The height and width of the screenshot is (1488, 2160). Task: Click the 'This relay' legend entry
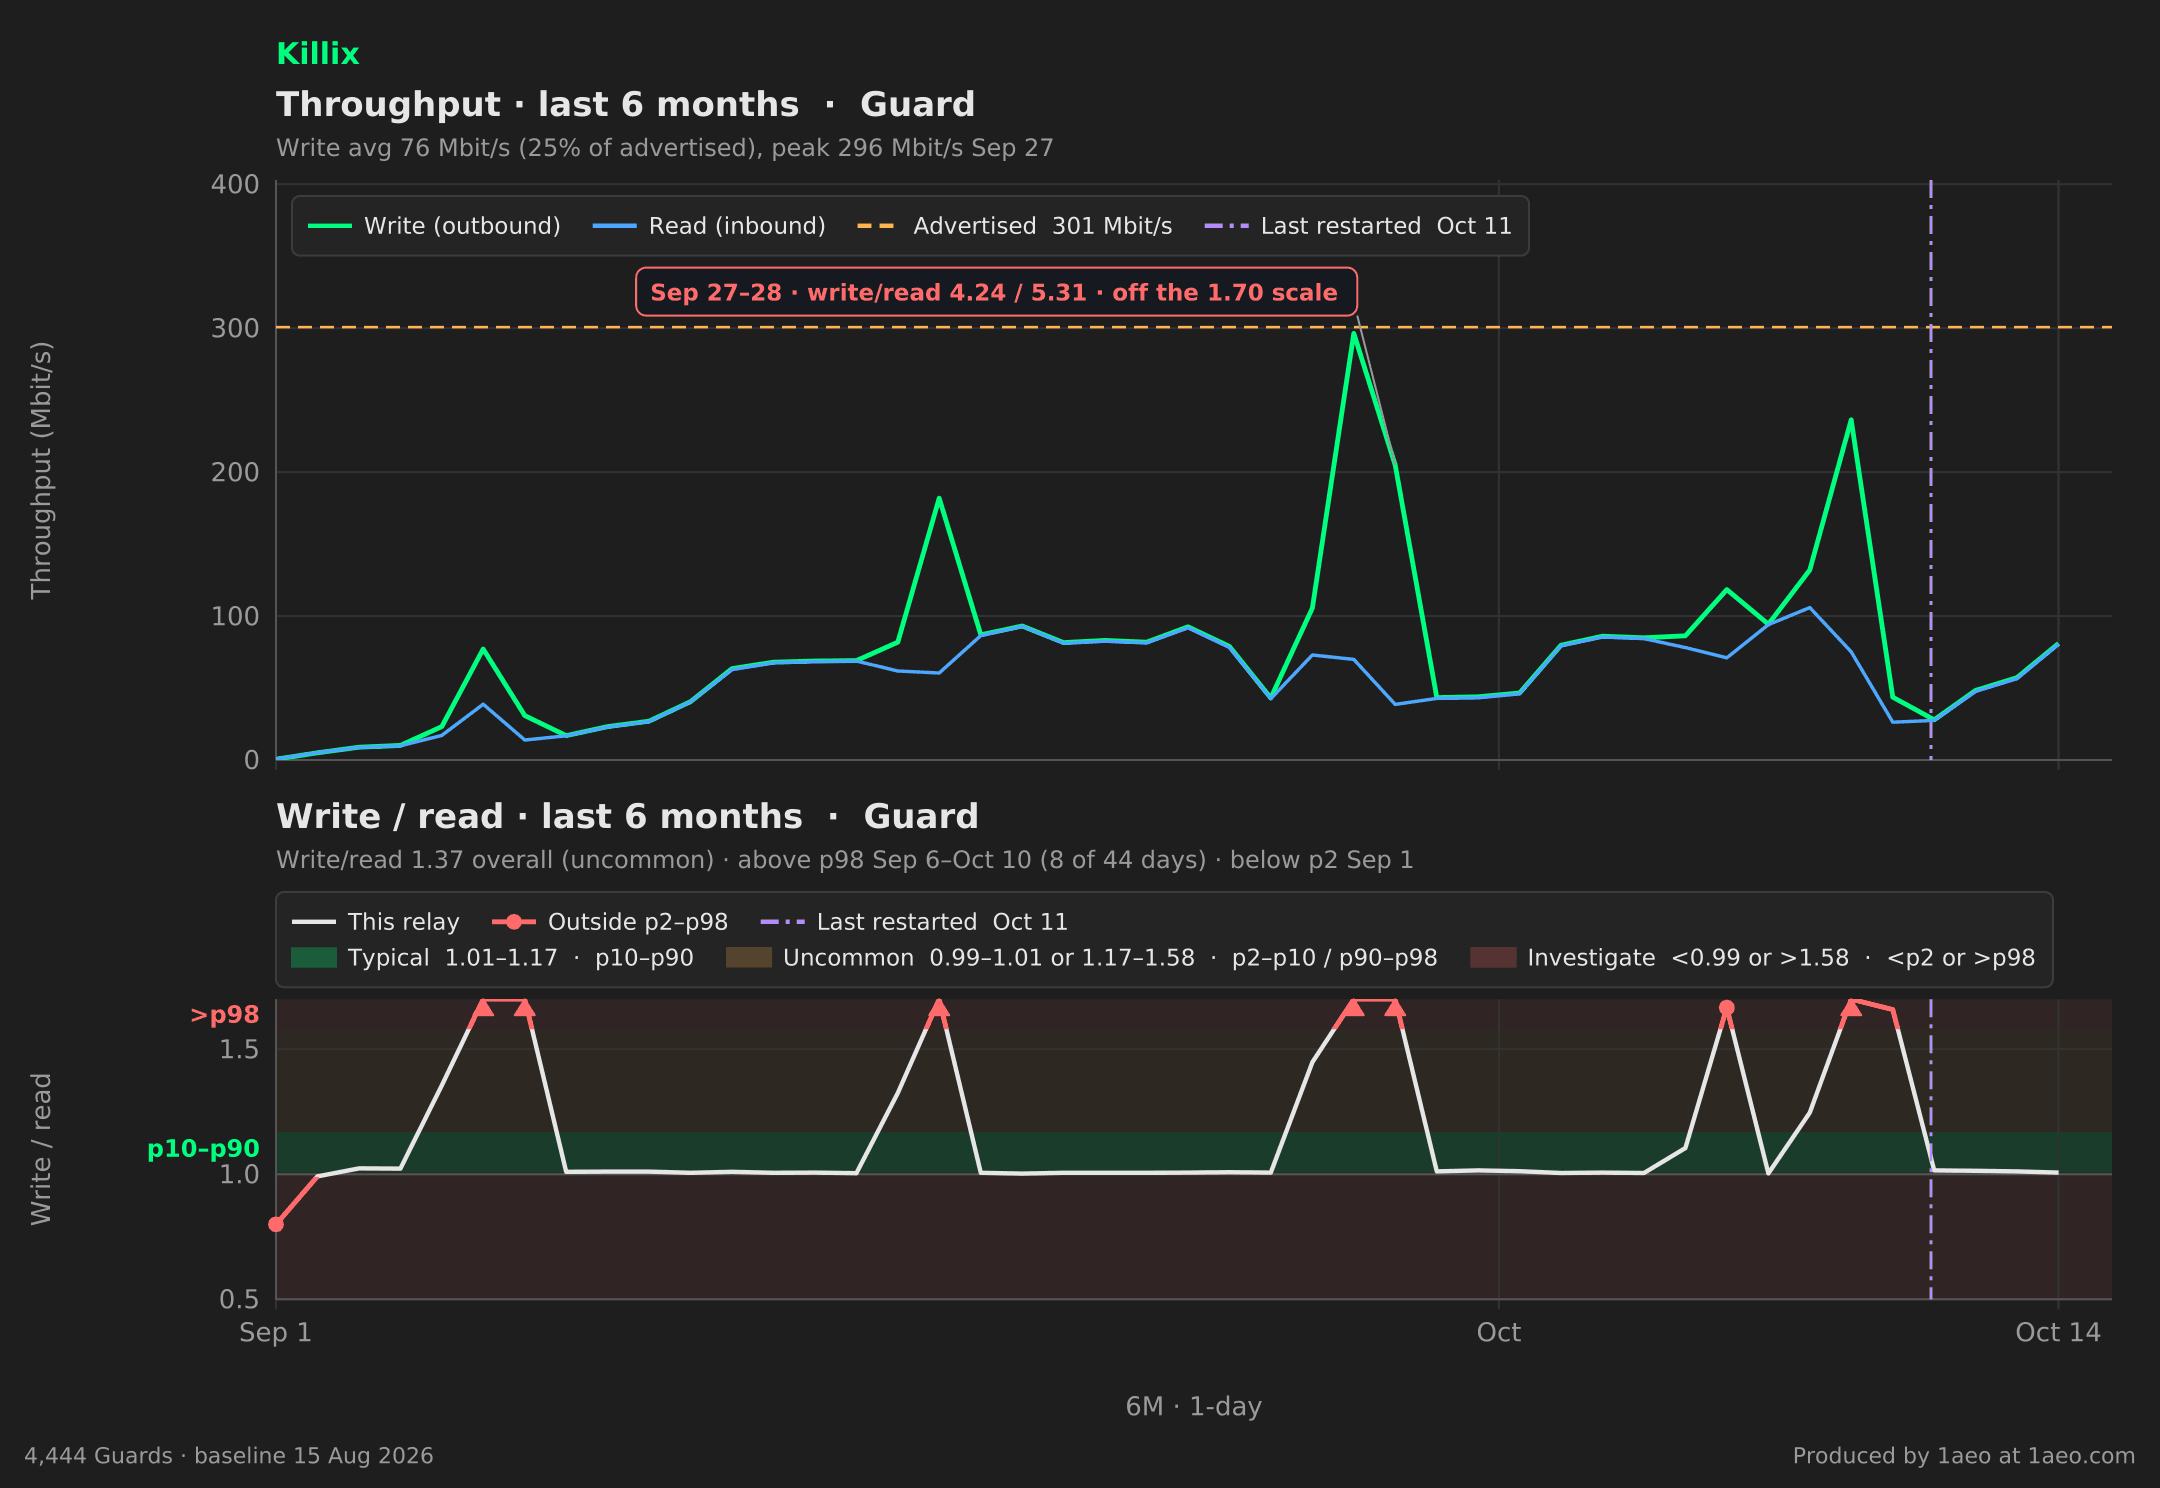376,922
